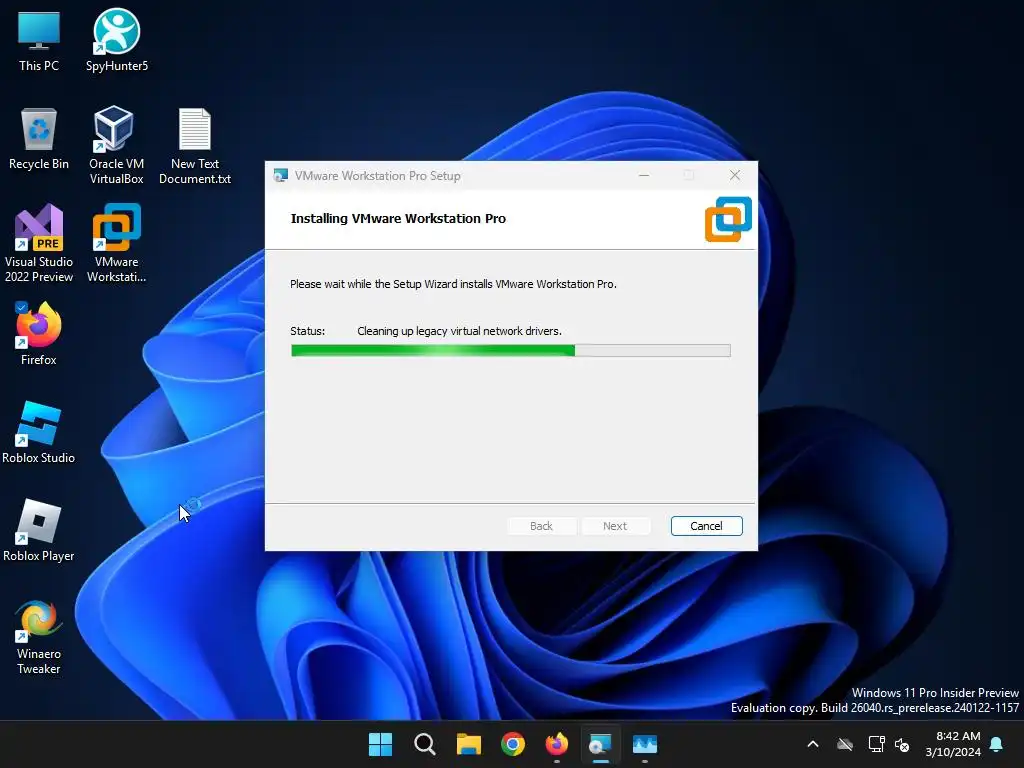Open File Explorer from the taskbar
This screenshot has width=1024, height=768.
click(x=468, y=744)
